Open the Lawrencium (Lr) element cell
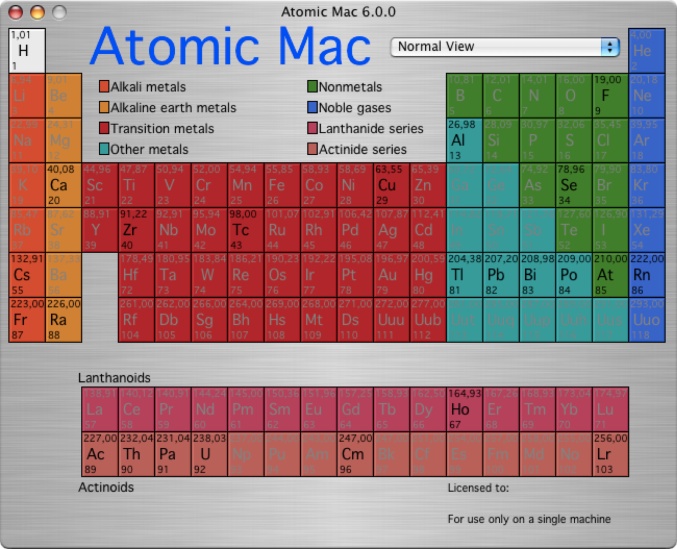Image resolution: width=677 pixels, height=549 pixels. 610,454
